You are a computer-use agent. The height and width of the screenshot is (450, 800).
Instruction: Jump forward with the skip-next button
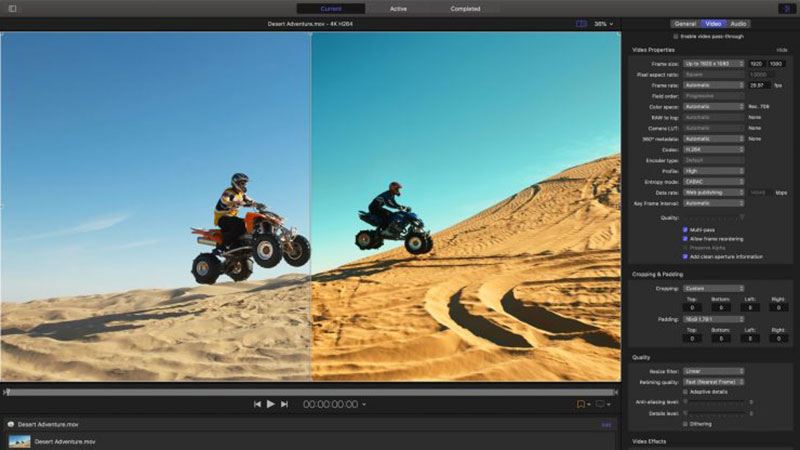284,404
